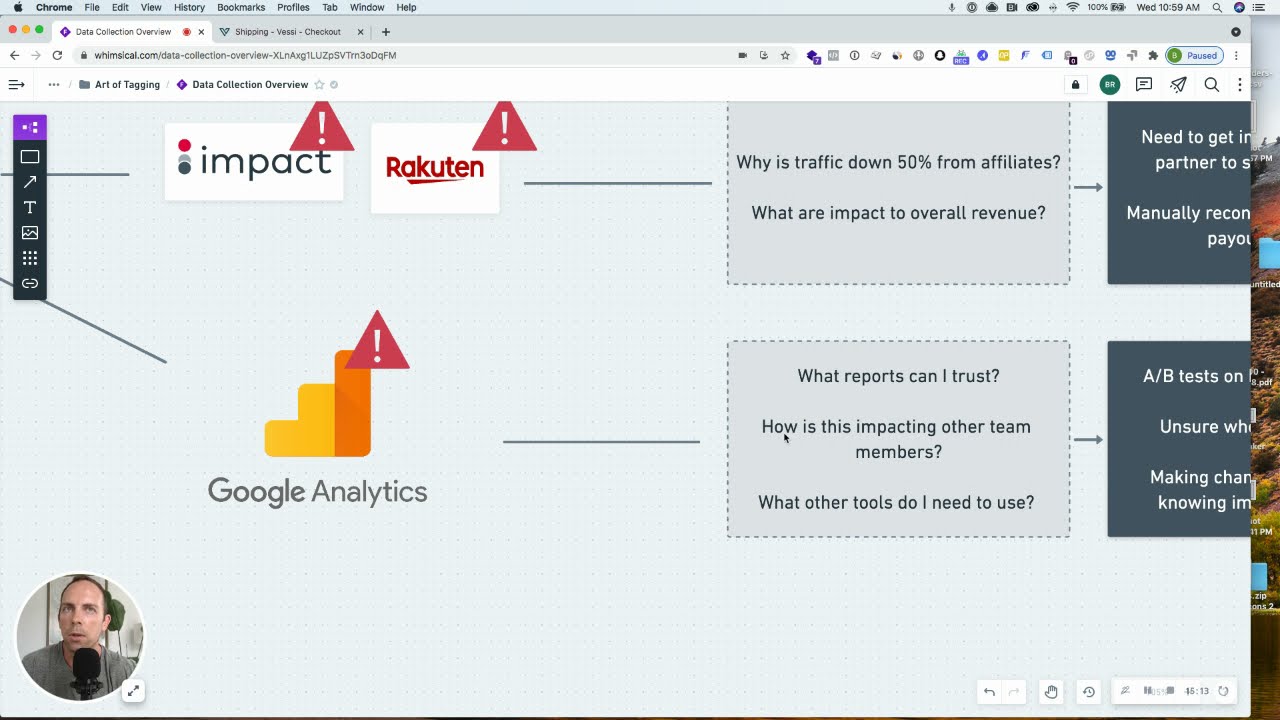The image size is (1280, 720).
Task: Bookmark this page with star icon
Action: [x=785, y=55]
